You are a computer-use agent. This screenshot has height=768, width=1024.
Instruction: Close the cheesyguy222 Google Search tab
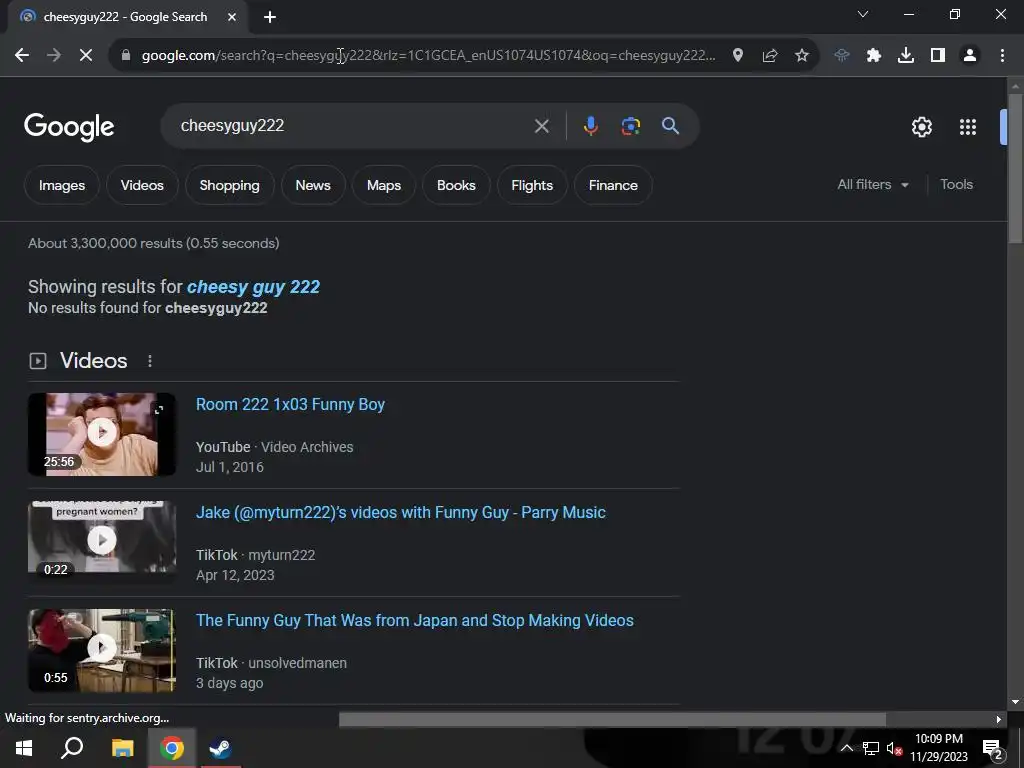(x=232, y=17)
